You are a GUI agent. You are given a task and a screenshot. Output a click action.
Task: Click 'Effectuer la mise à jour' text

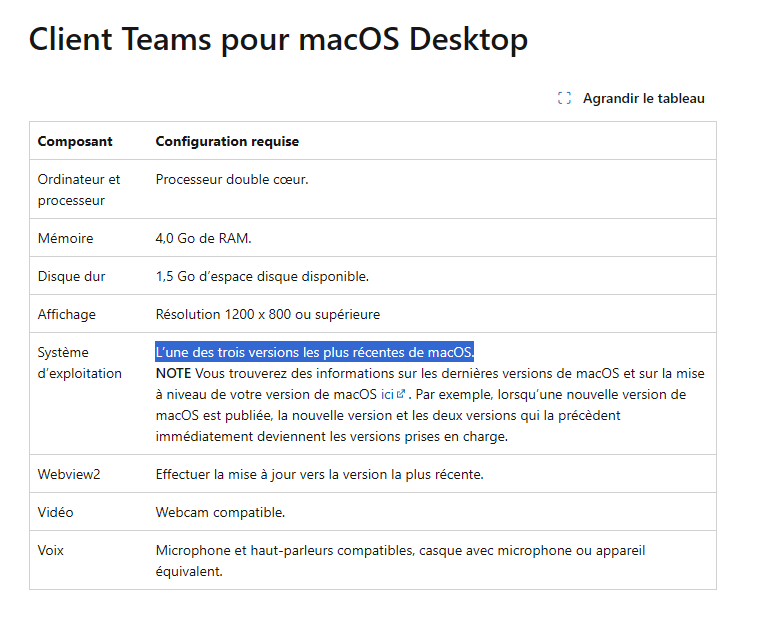click(320, 475)
